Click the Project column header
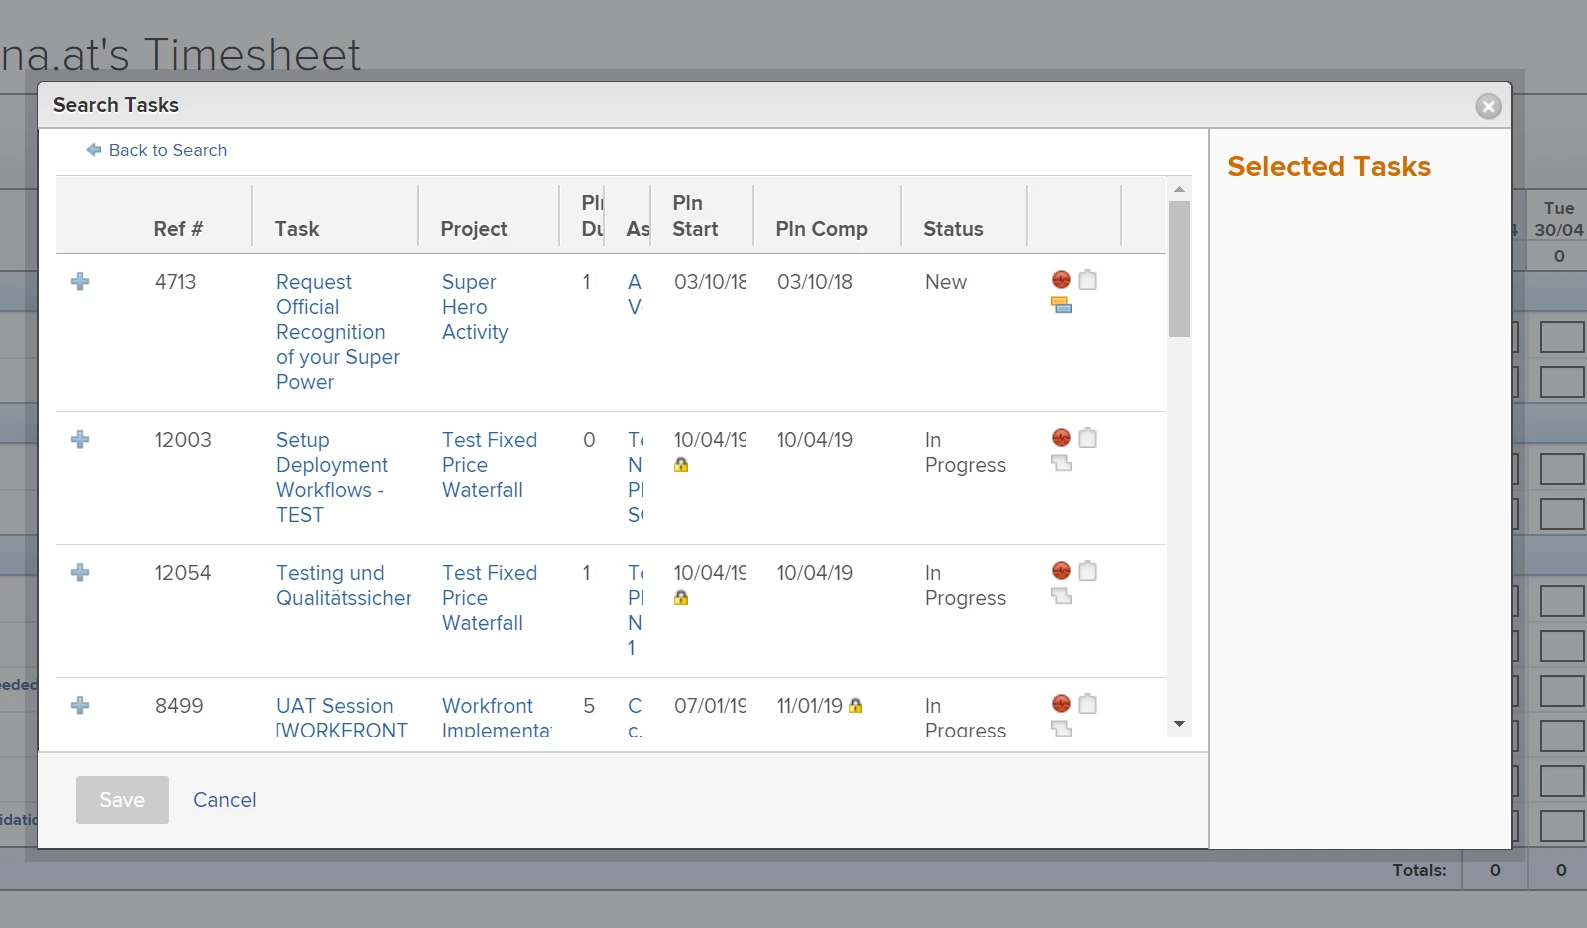This screenshot has width=1587, height=928. 474,229
